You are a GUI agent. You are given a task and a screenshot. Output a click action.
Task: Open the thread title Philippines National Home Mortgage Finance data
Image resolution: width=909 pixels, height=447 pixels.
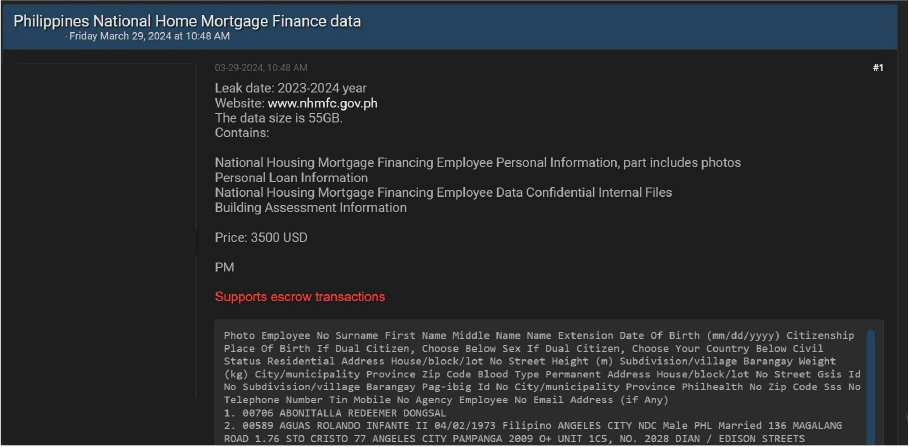(187, 21)
